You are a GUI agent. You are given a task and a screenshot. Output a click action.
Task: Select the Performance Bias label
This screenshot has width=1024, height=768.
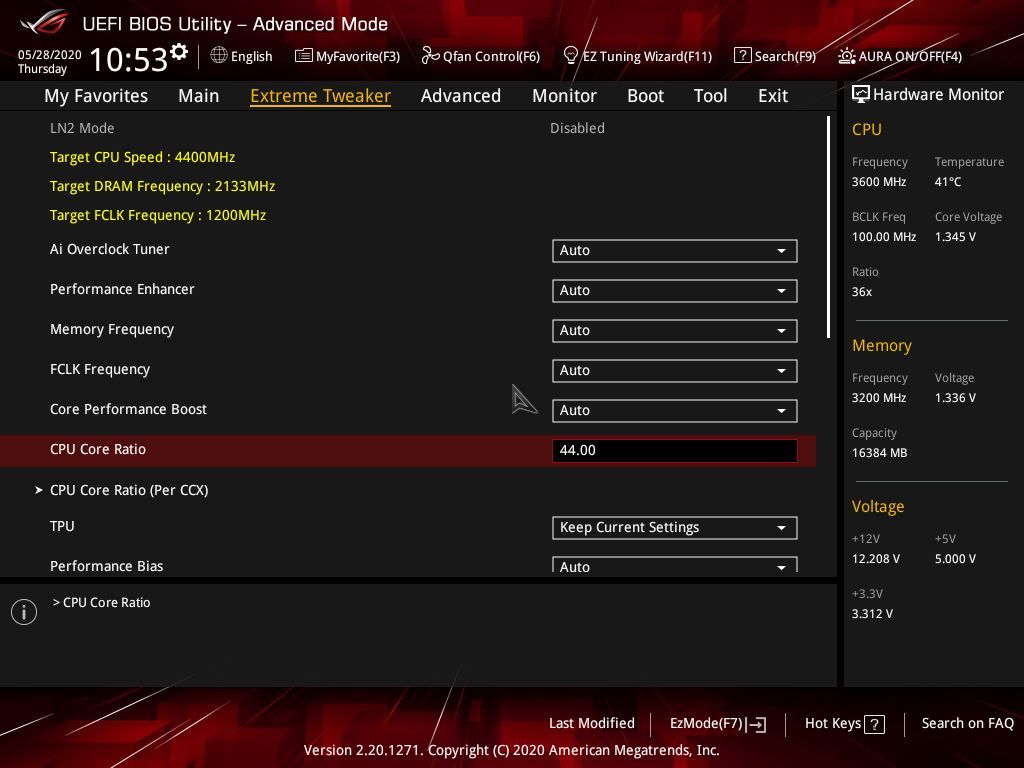[x=106, y=566]
